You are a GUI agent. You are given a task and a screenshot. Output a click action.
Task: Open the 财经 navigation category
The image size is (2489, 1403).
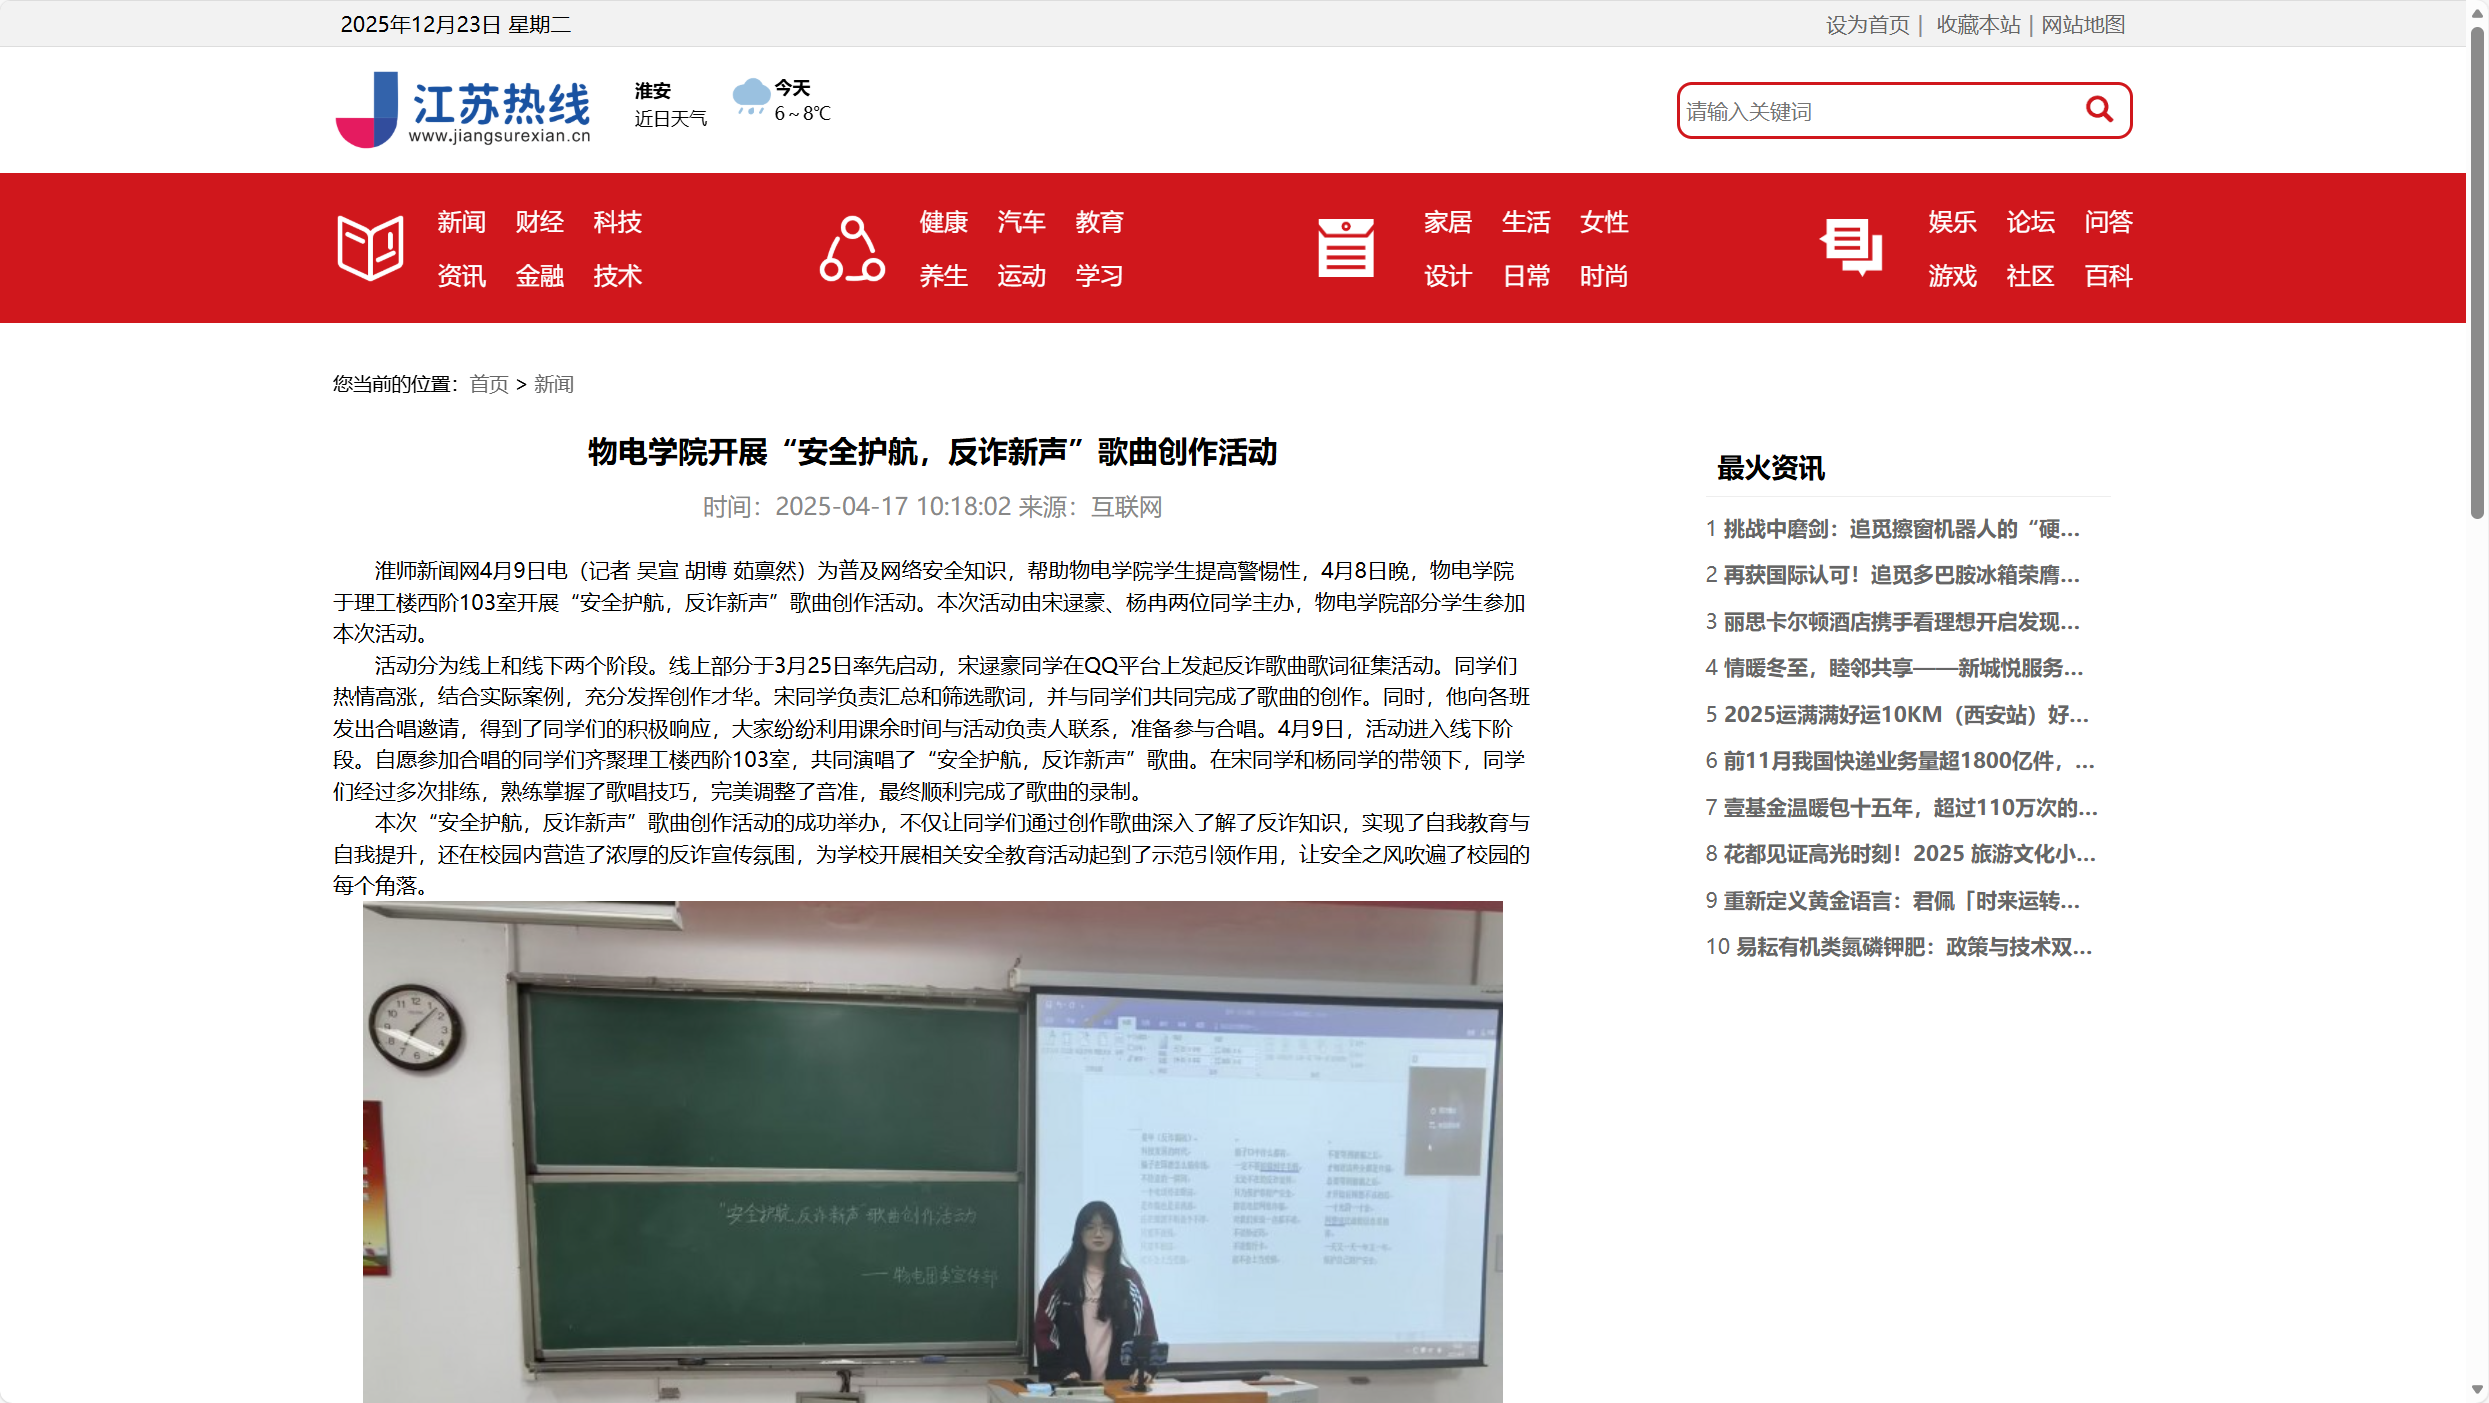pyautogui.click(x=539, y=222)
